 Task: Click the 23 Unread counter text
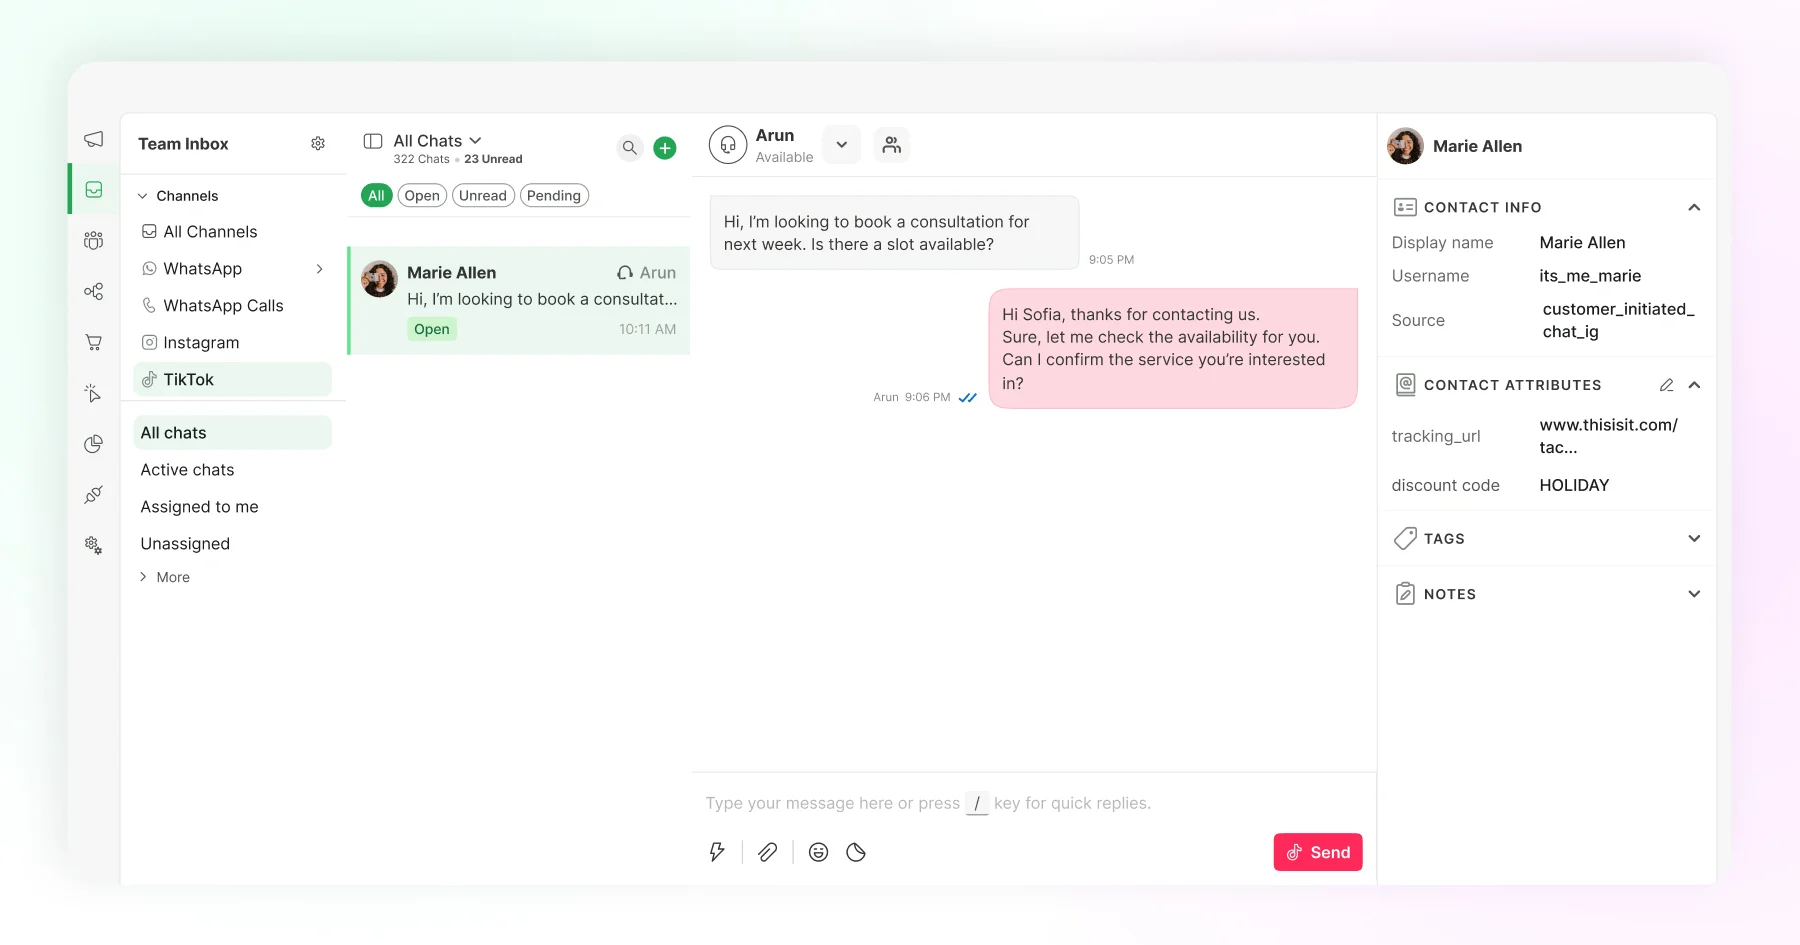point(493,159)
